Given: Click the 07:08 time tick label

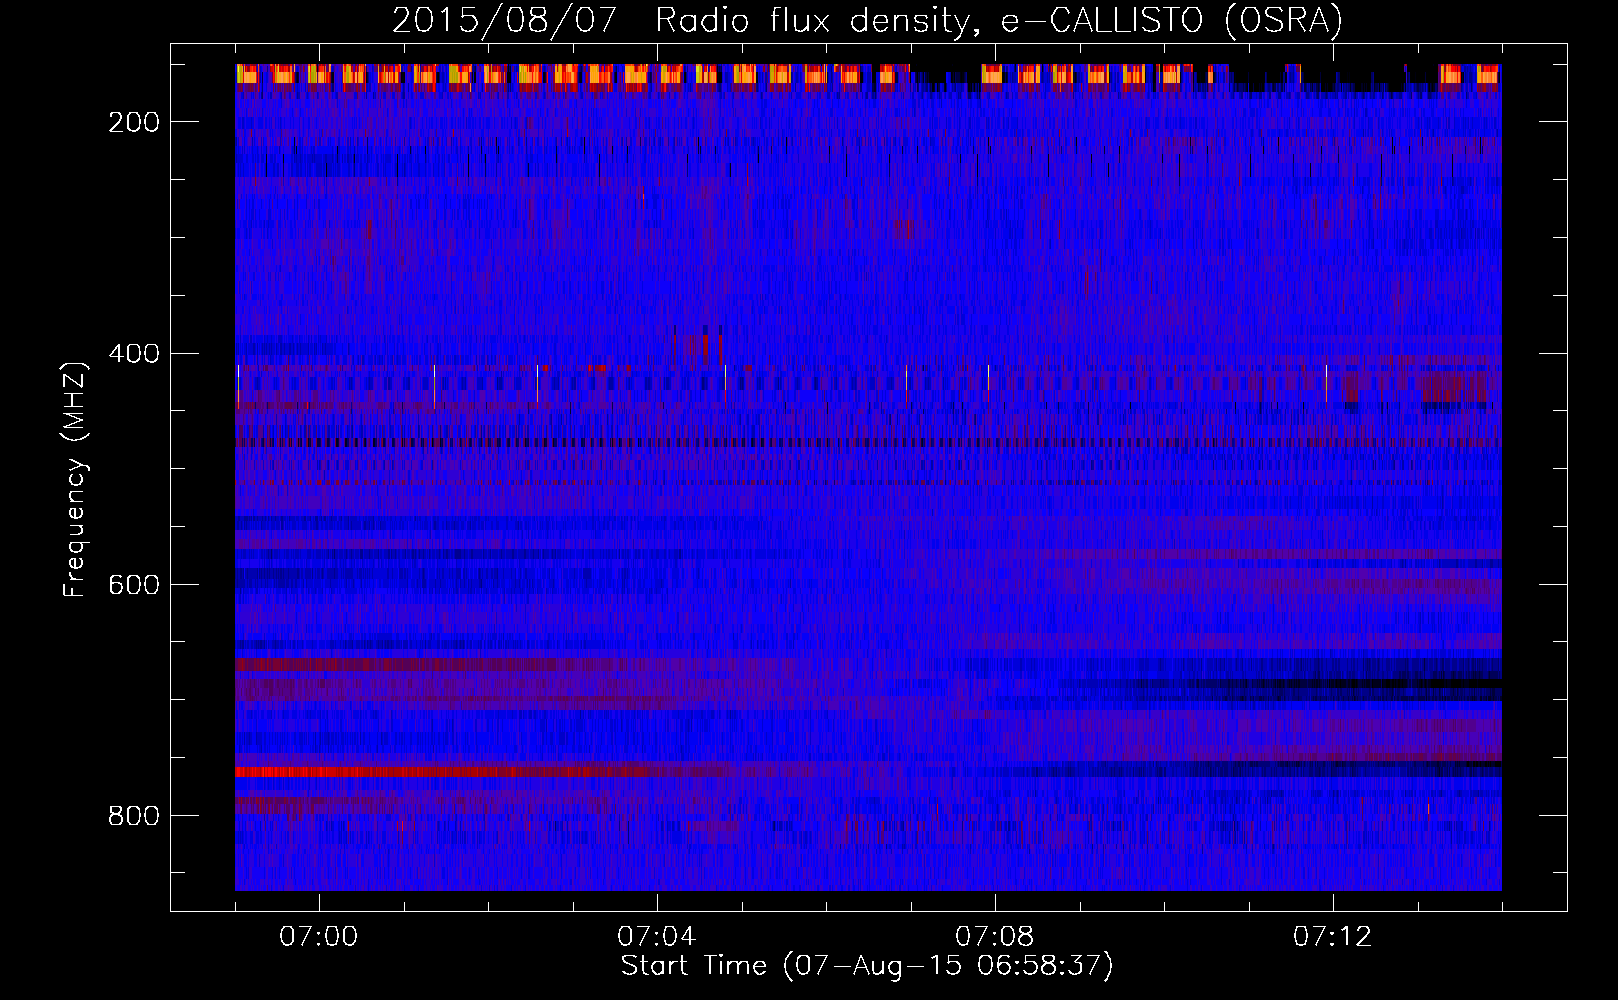Looking at the screenshot, I should click(x=994, y=936).
